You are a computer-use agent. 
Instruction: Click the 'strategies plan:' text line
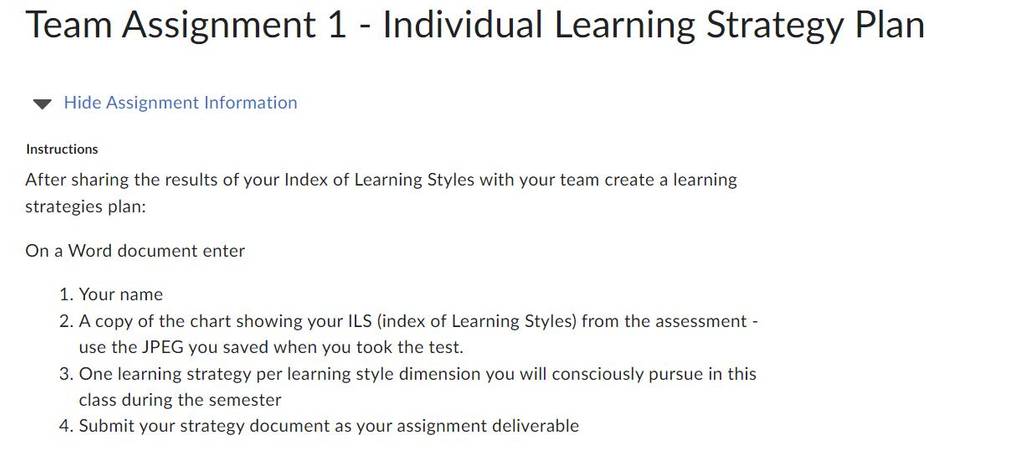[87, 208]
